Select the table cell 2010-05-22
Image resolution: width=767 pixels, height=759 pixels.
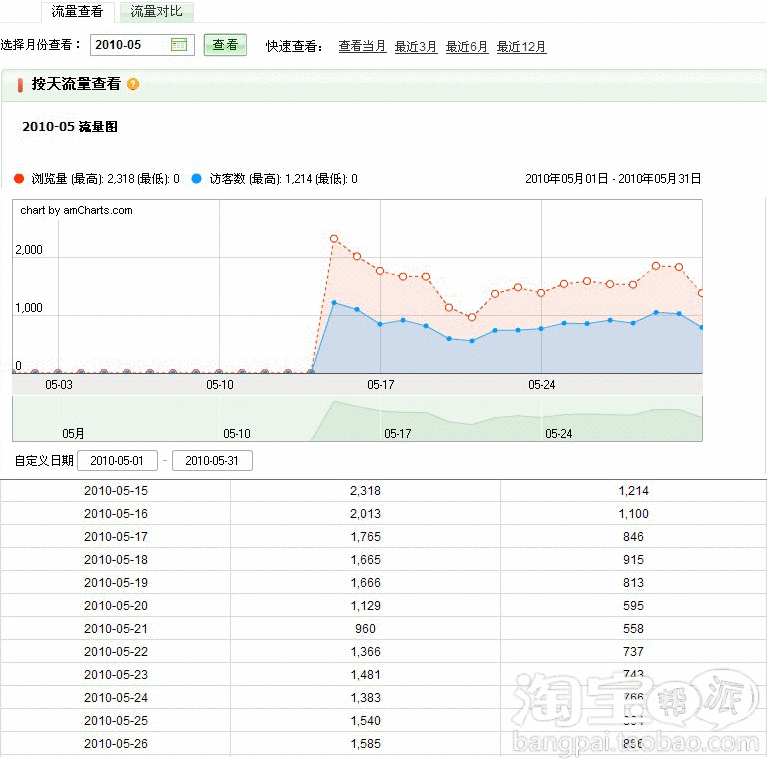116,652
